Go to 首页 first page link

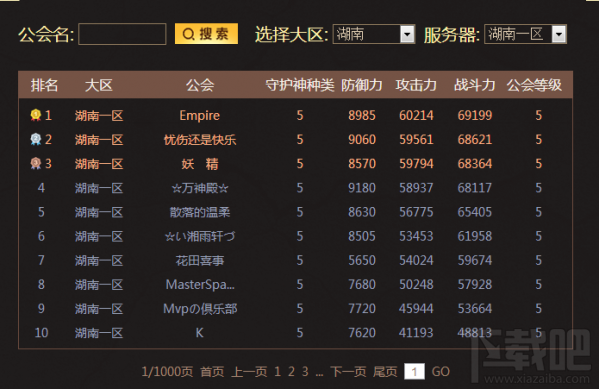pyautogui.click(x=212, y=371)
